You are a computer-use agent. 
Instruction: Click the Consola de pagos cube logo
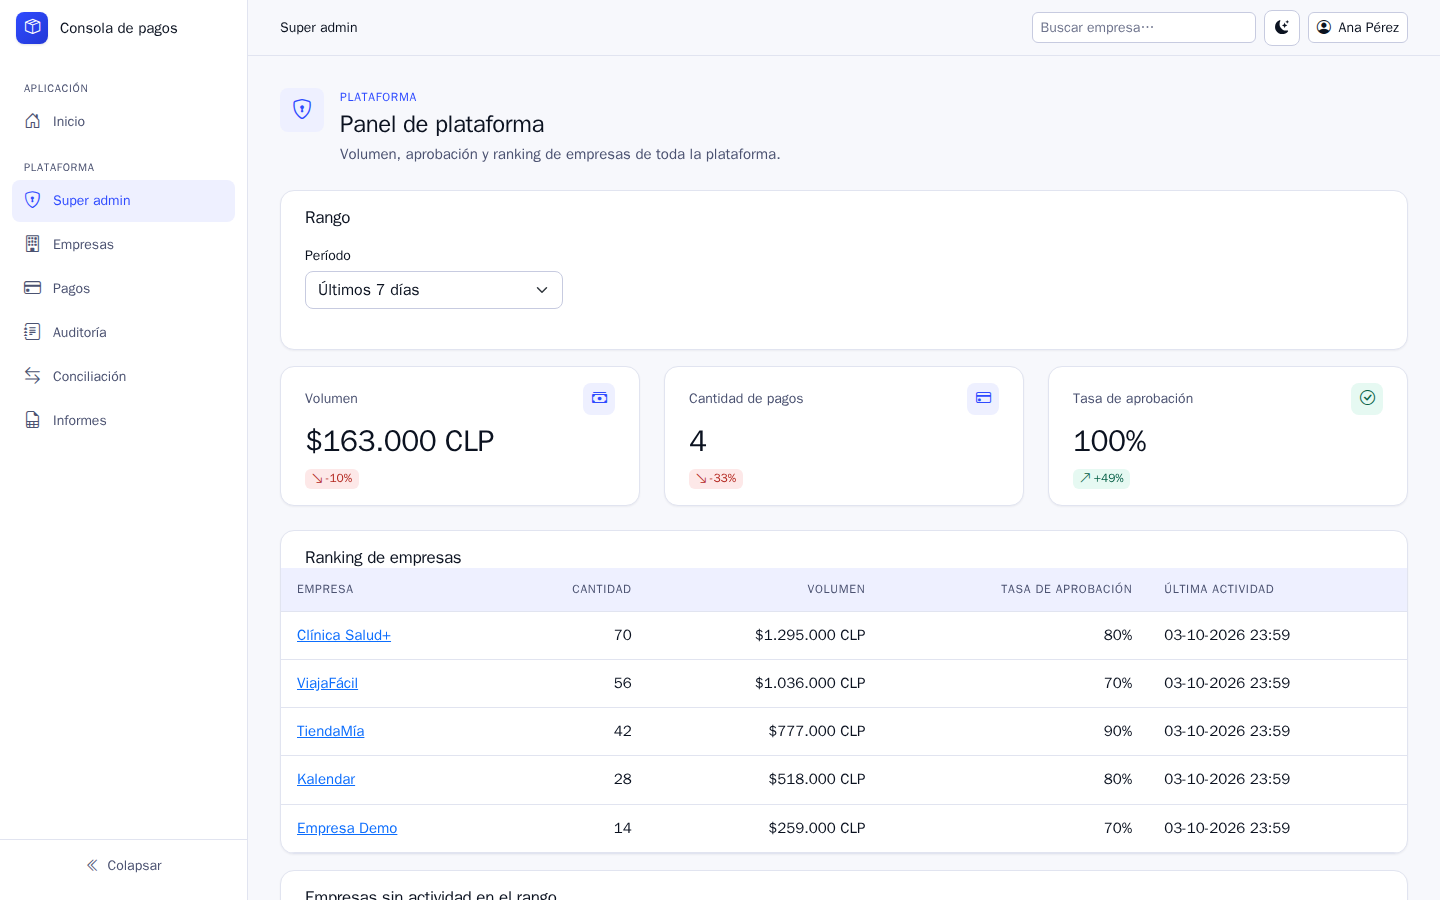pos(32,28)
